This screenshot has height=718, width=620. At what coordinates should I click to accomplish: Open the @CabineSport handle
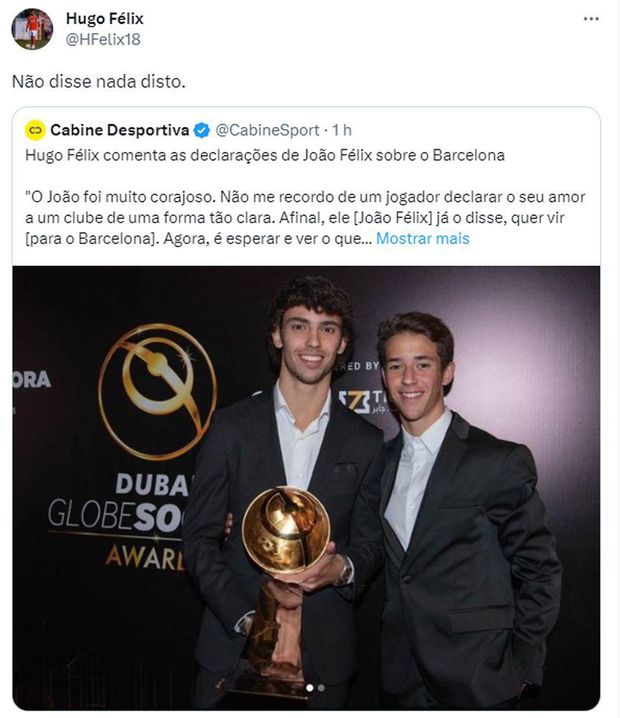[267, 131]
